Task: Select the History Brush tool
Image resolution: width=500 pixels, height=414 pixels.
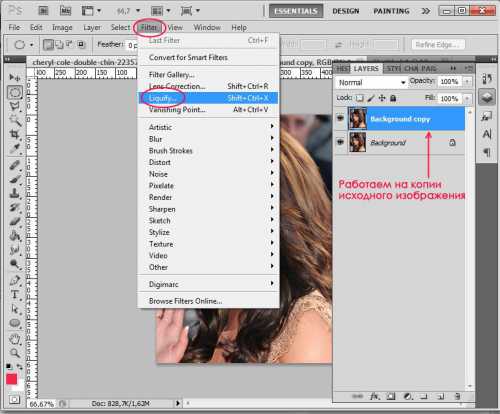Action: coord(15,207)
